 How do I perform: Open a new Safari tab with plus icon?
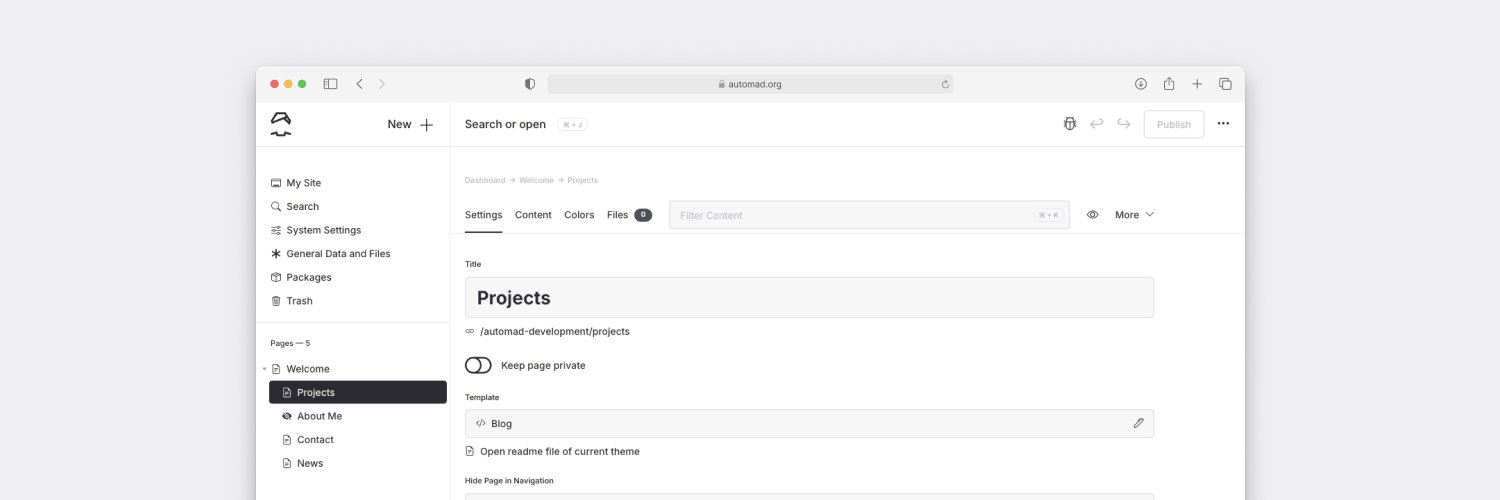tap(1197, 84)
